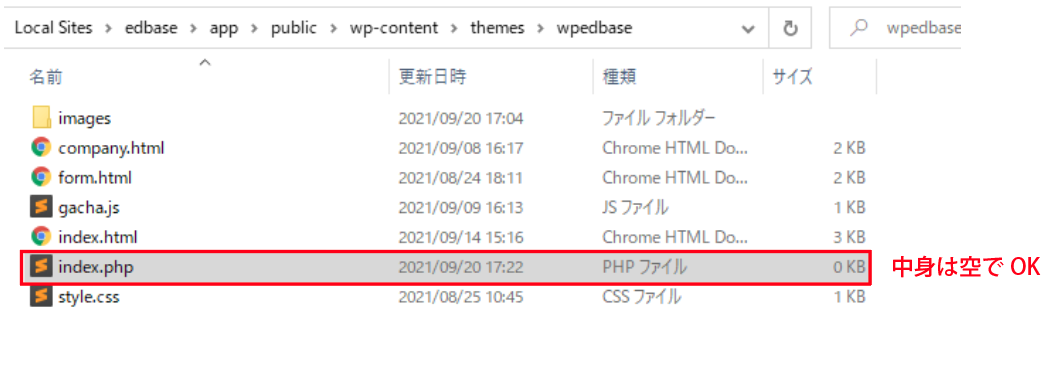
Task: Click the CSS ファイル type cell
Action: pyautogui.click(x=641, y=297)
